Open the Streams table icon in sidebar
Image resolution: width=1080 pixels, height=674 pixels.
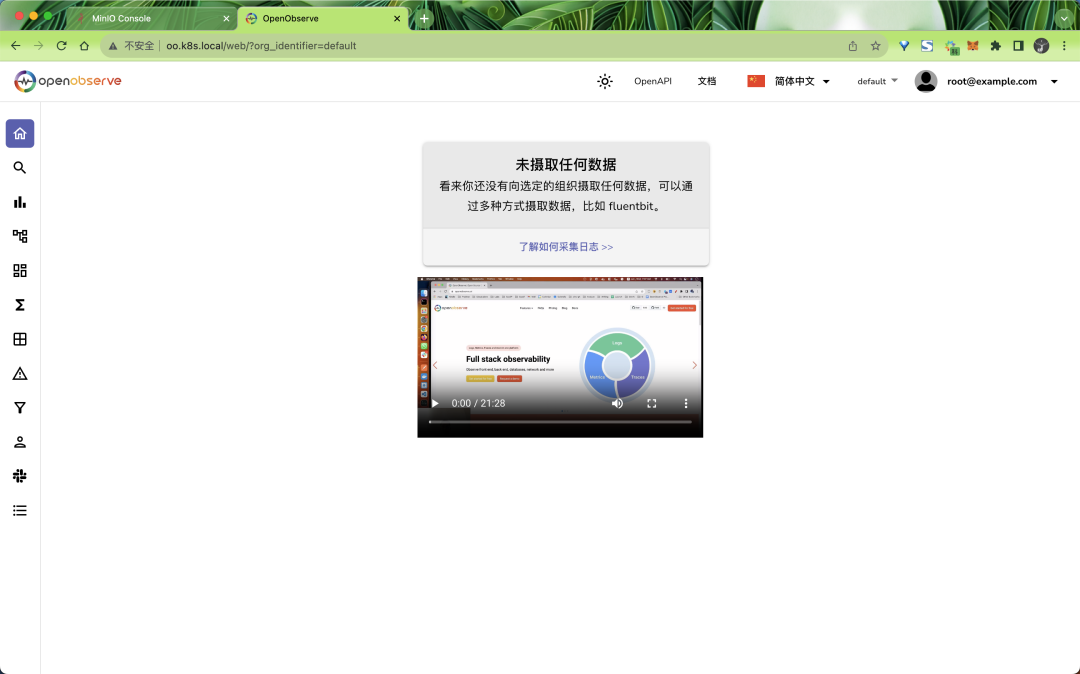click(x=20, y=339)
